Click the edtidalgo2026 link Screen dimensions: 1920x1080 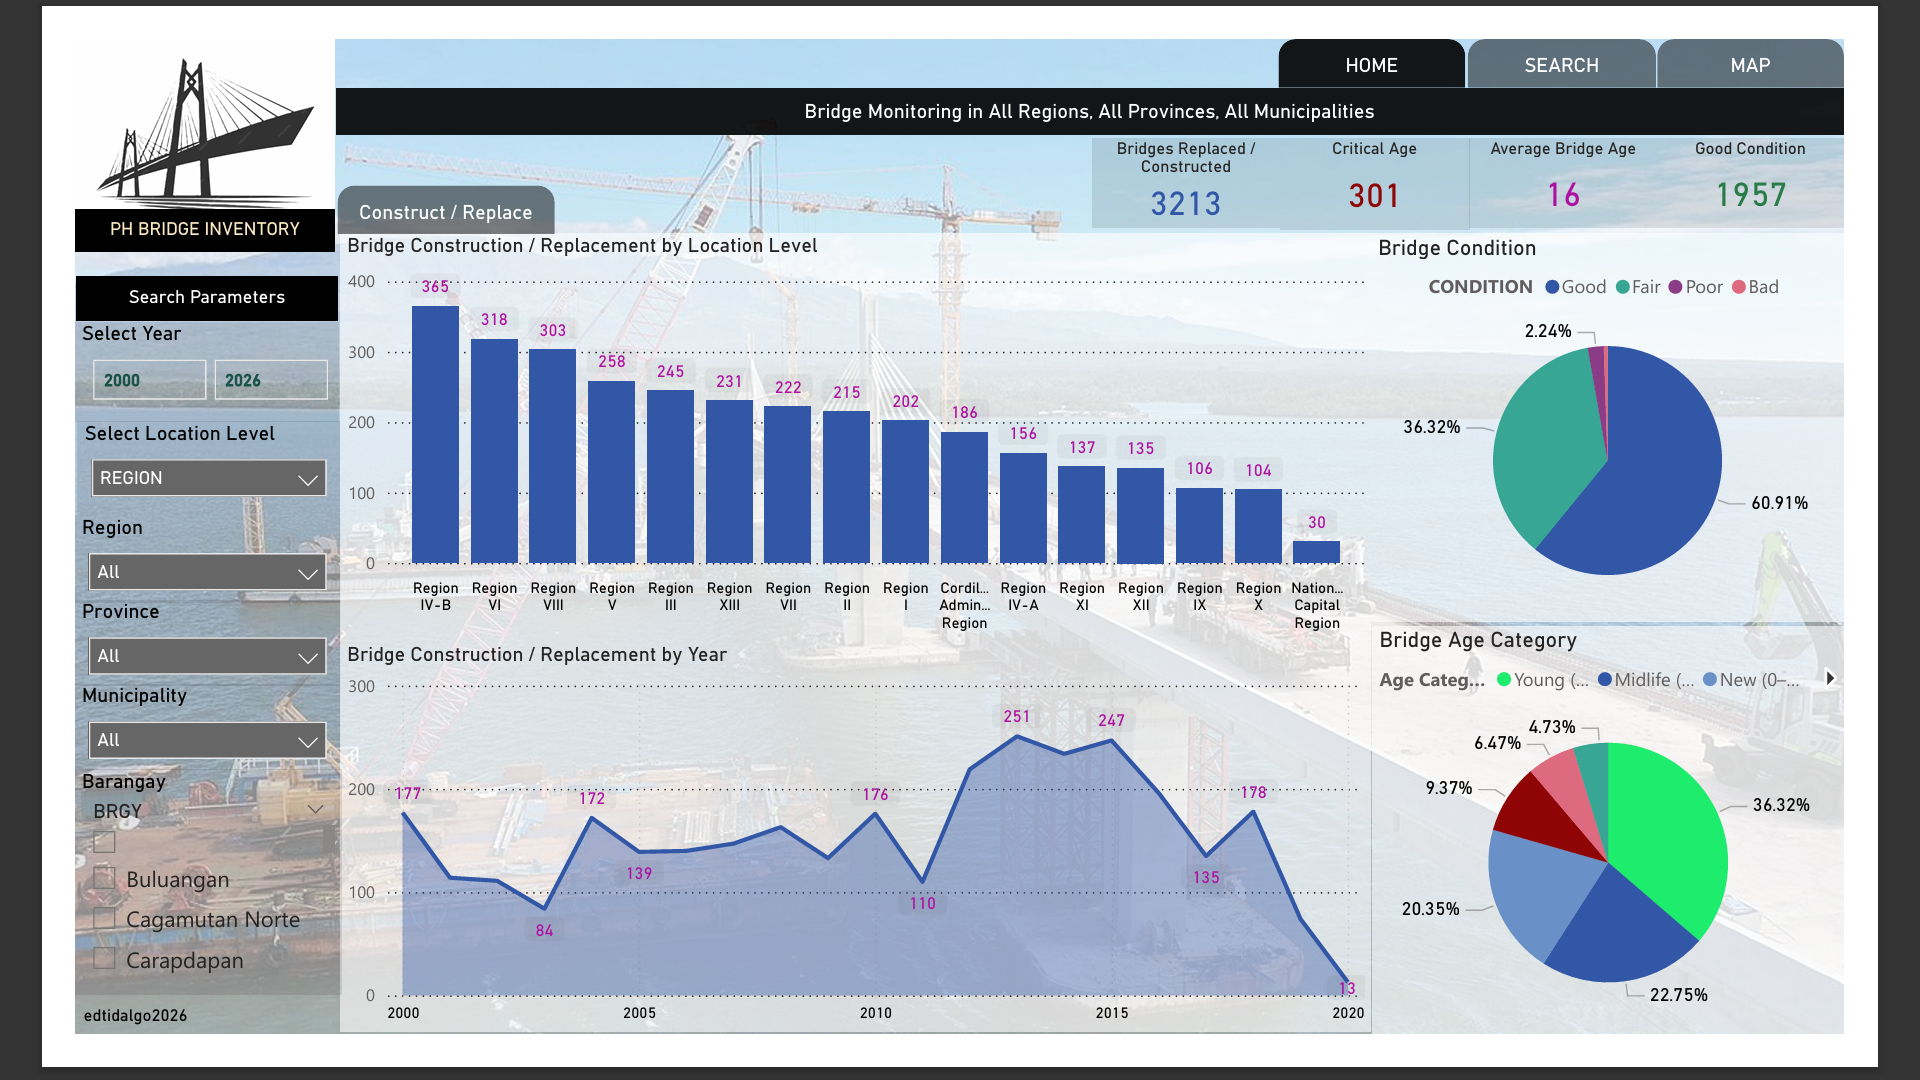point(135,1015)
